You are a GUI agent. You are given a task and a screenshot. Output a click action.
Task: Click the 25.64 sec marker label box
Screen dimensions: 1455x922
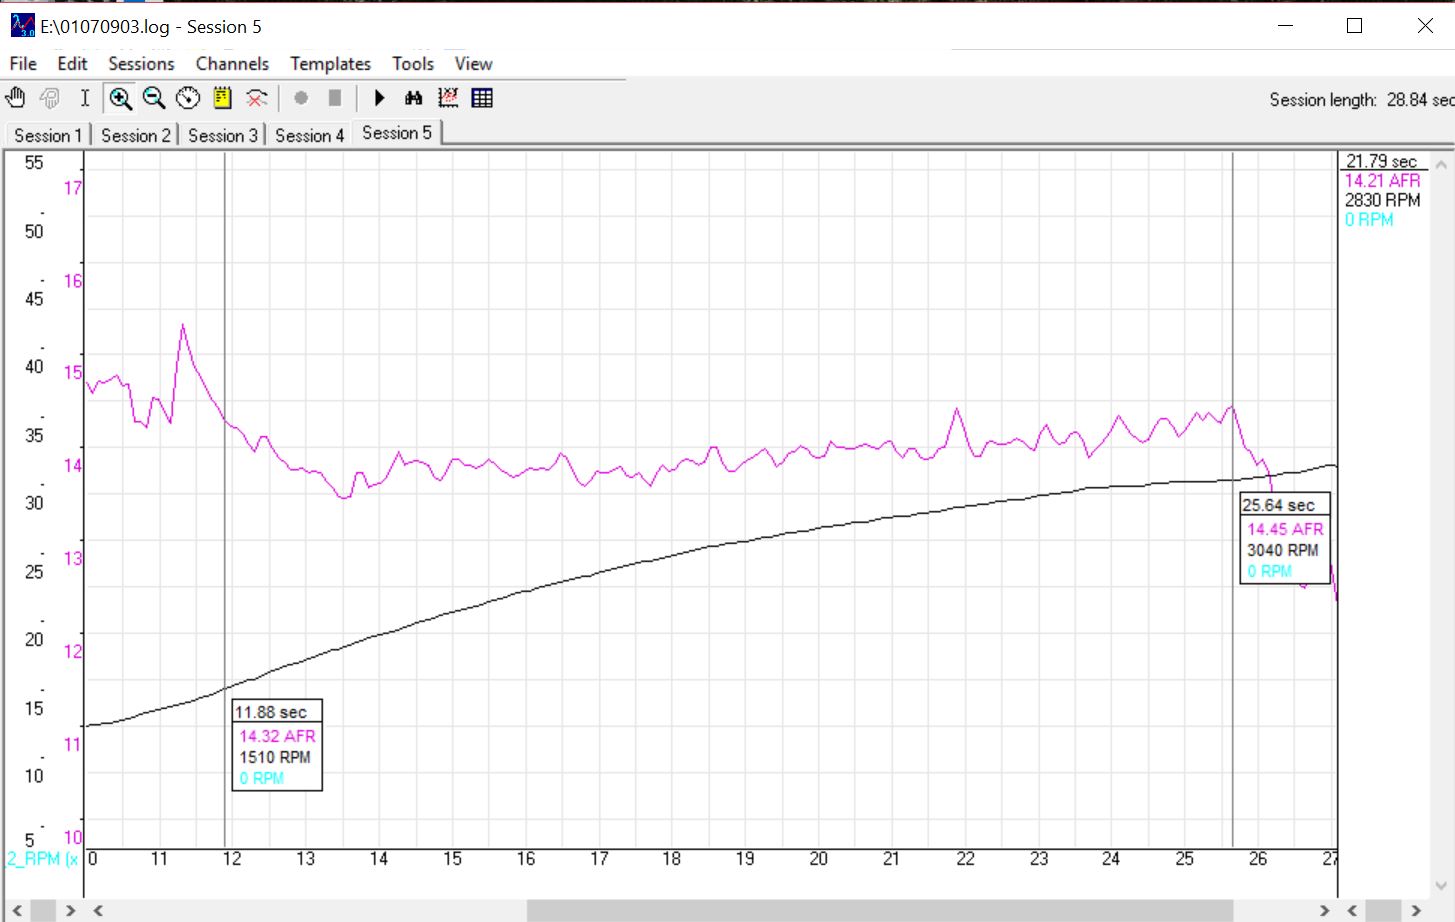[1285, 538]
